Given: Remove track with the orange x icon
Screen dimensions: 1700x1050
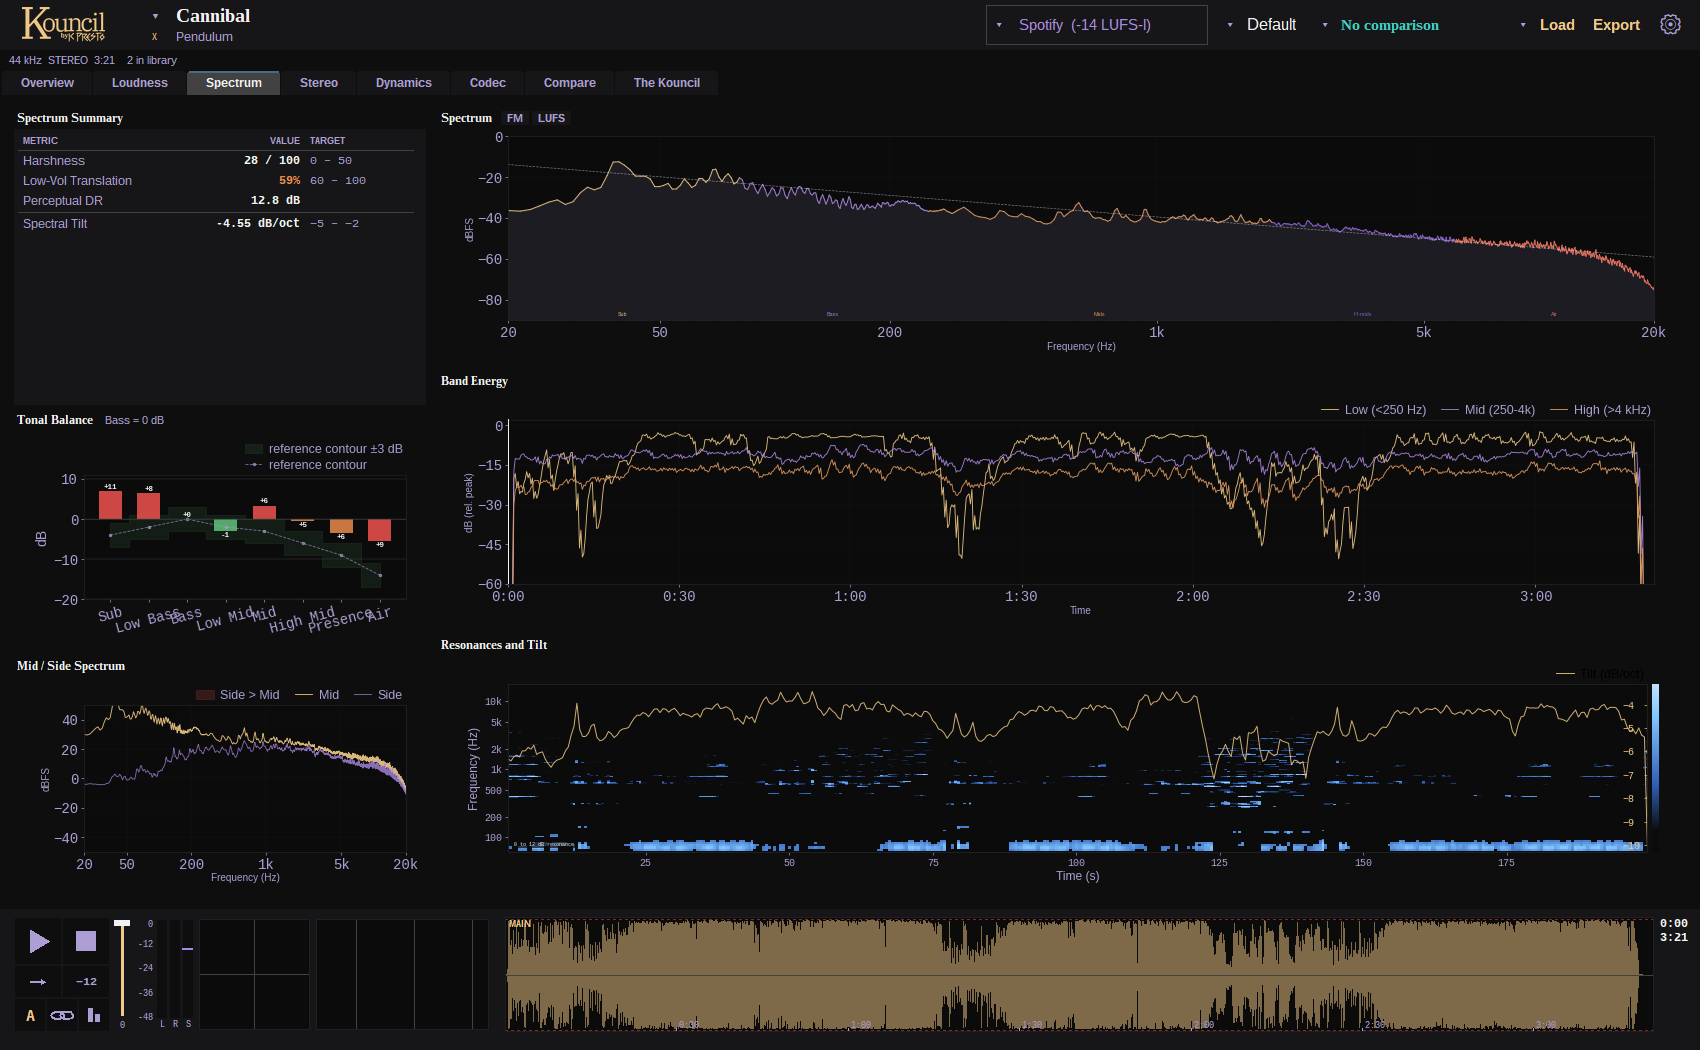Looking at the screenshot, I should coord(155,37).
